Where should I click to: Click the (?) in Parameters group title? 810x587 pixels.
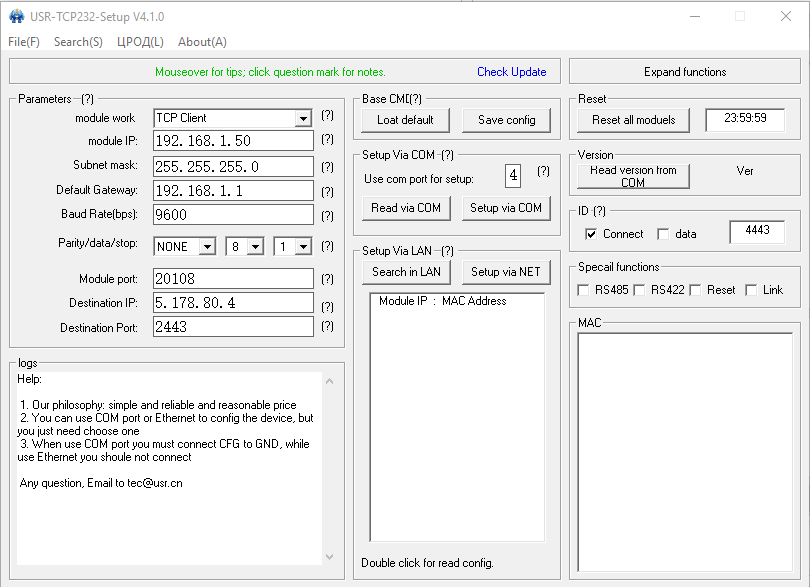tap(87, 99)
